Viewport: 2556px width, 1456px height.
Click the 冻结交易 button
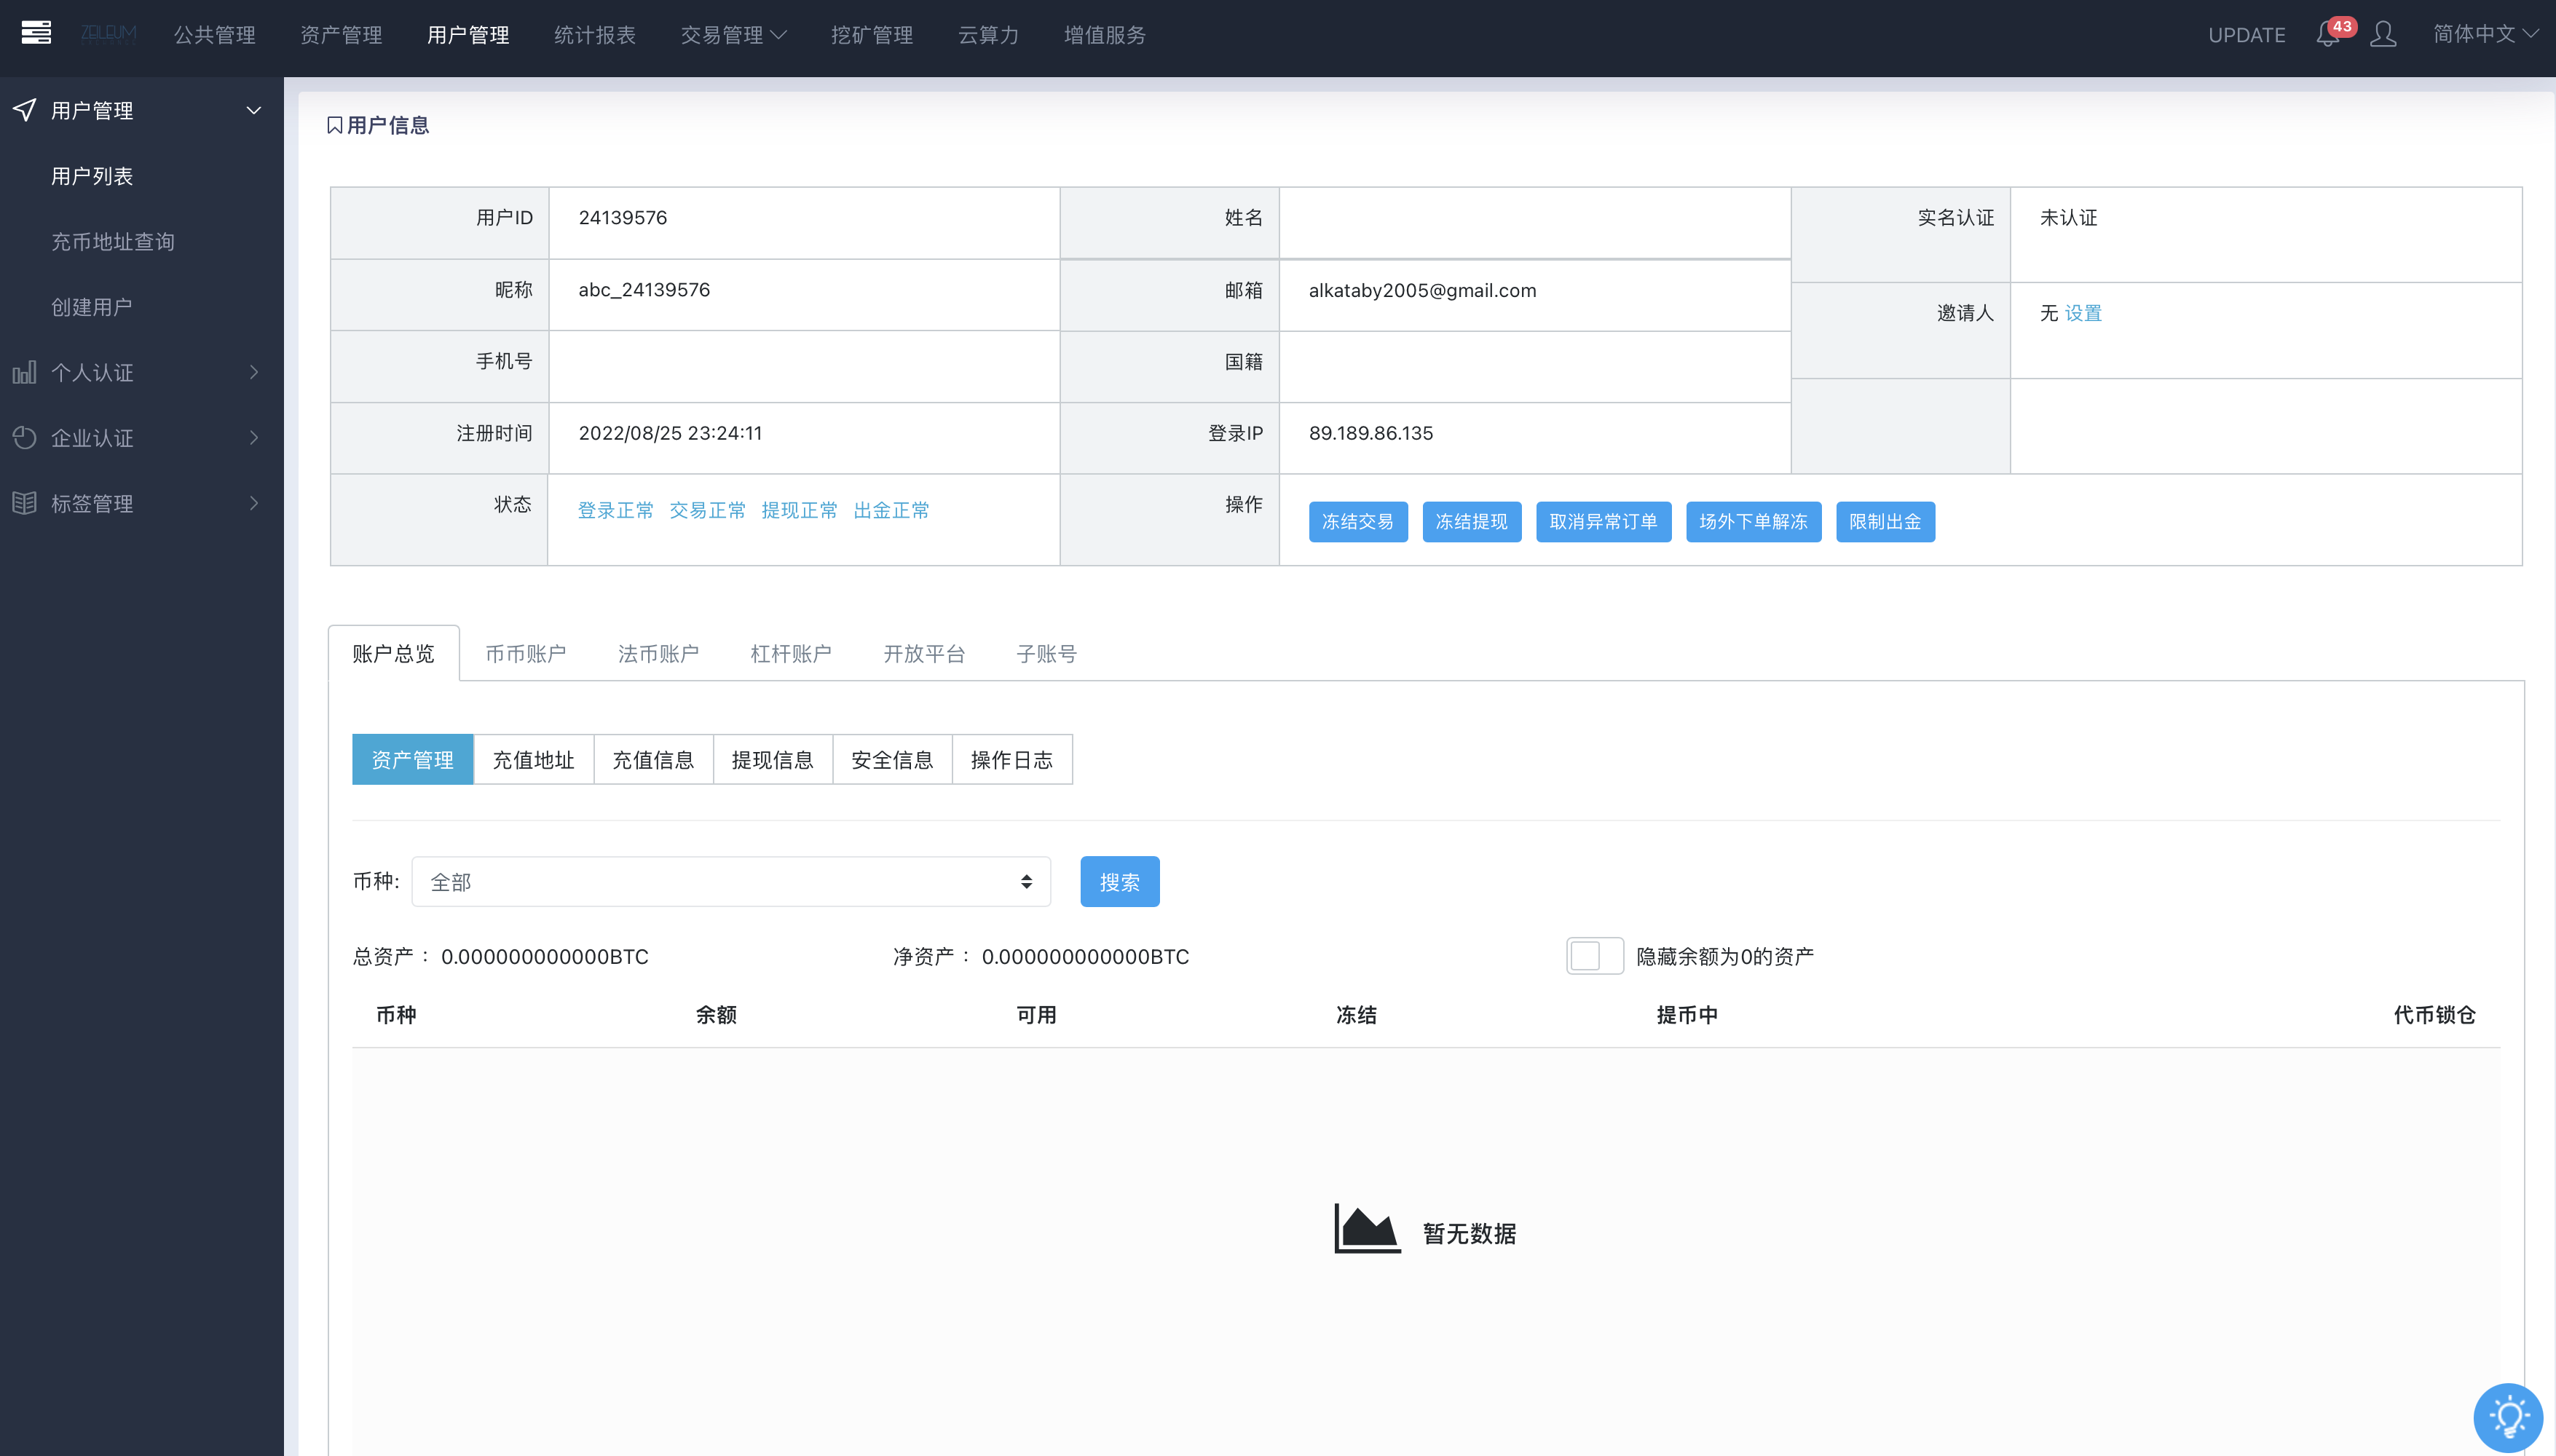pyautogui.click(x=1358, y=522)
